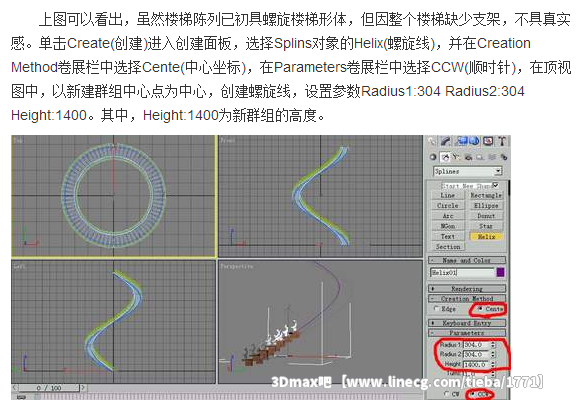
Task: Click the Line spline button
Action: coord(448,195)
